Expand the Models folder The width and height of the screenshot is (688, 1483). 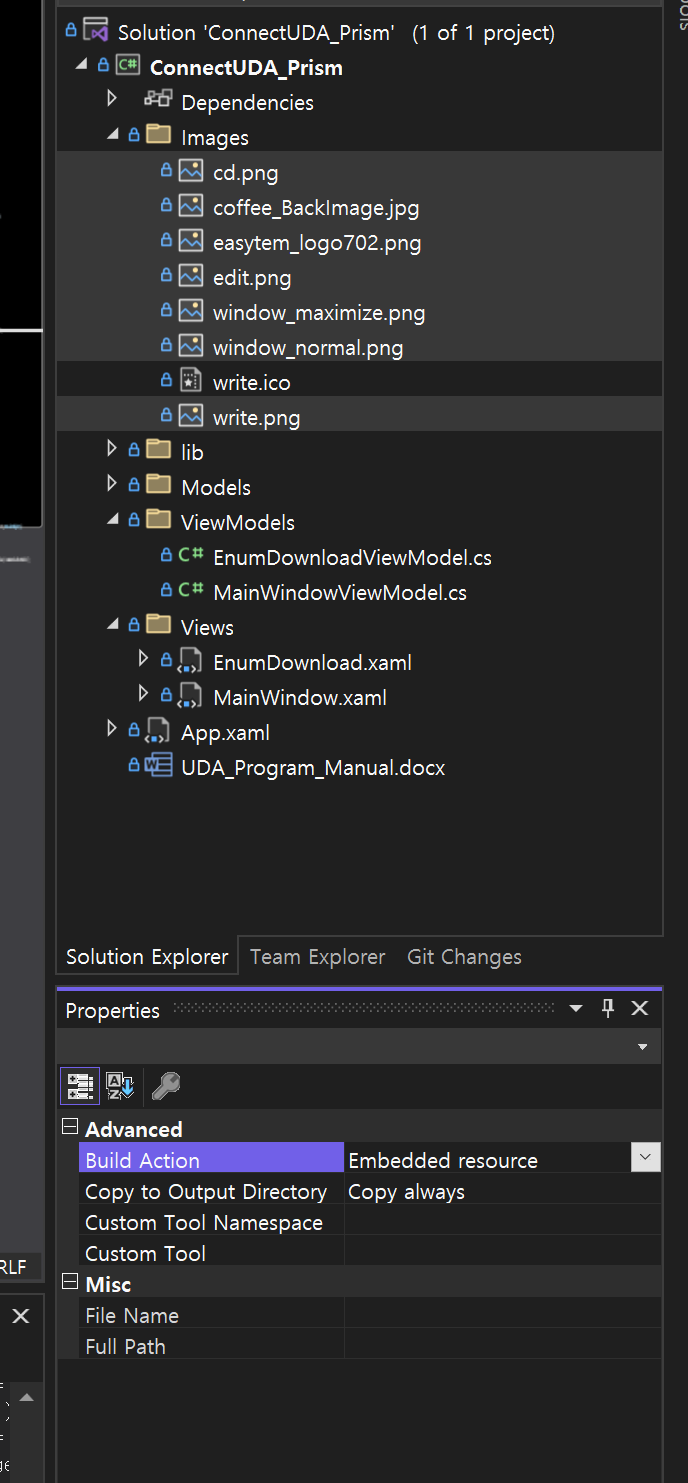coord(112,484)
